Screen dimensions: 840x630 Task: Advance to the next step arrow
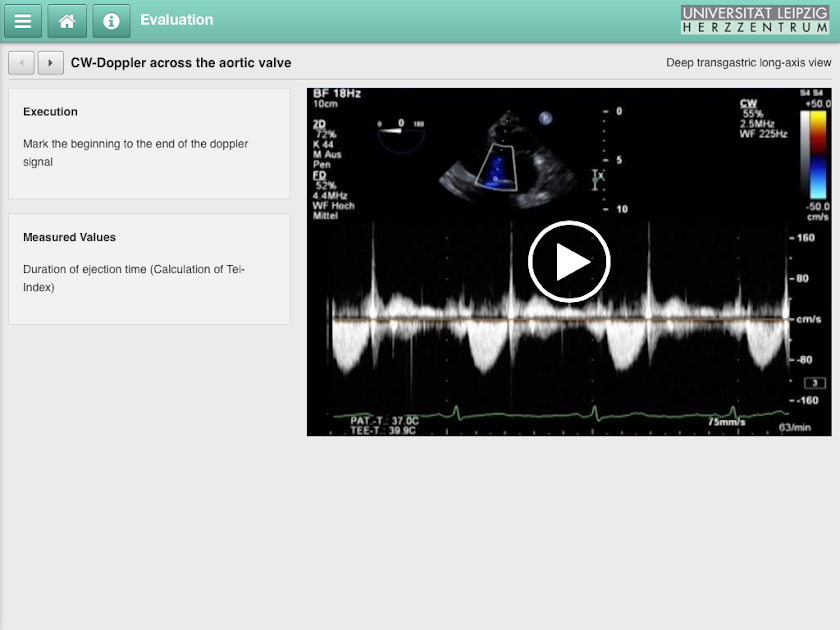(51, 63)
